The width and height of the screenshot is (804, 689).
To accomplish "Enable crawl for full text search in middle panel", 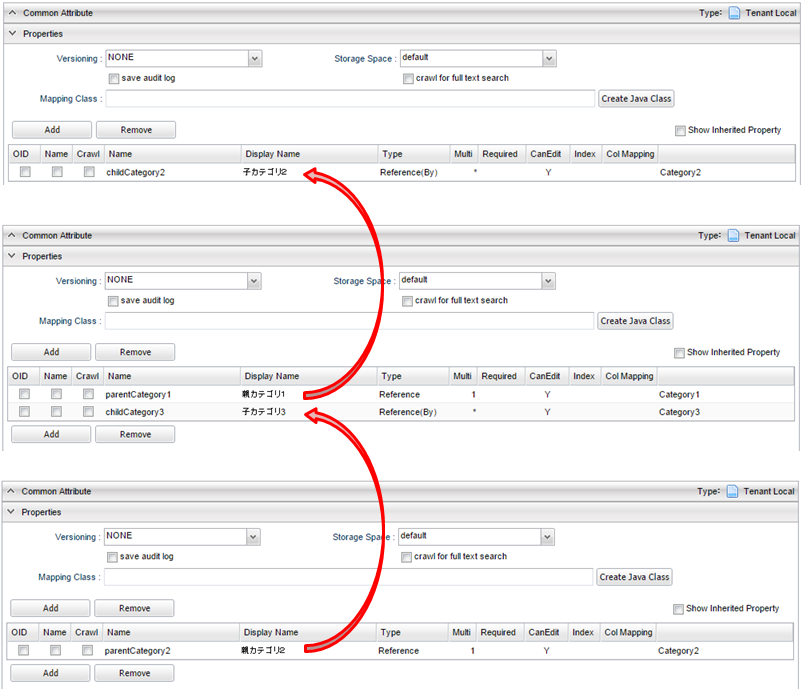I will 408,302.
